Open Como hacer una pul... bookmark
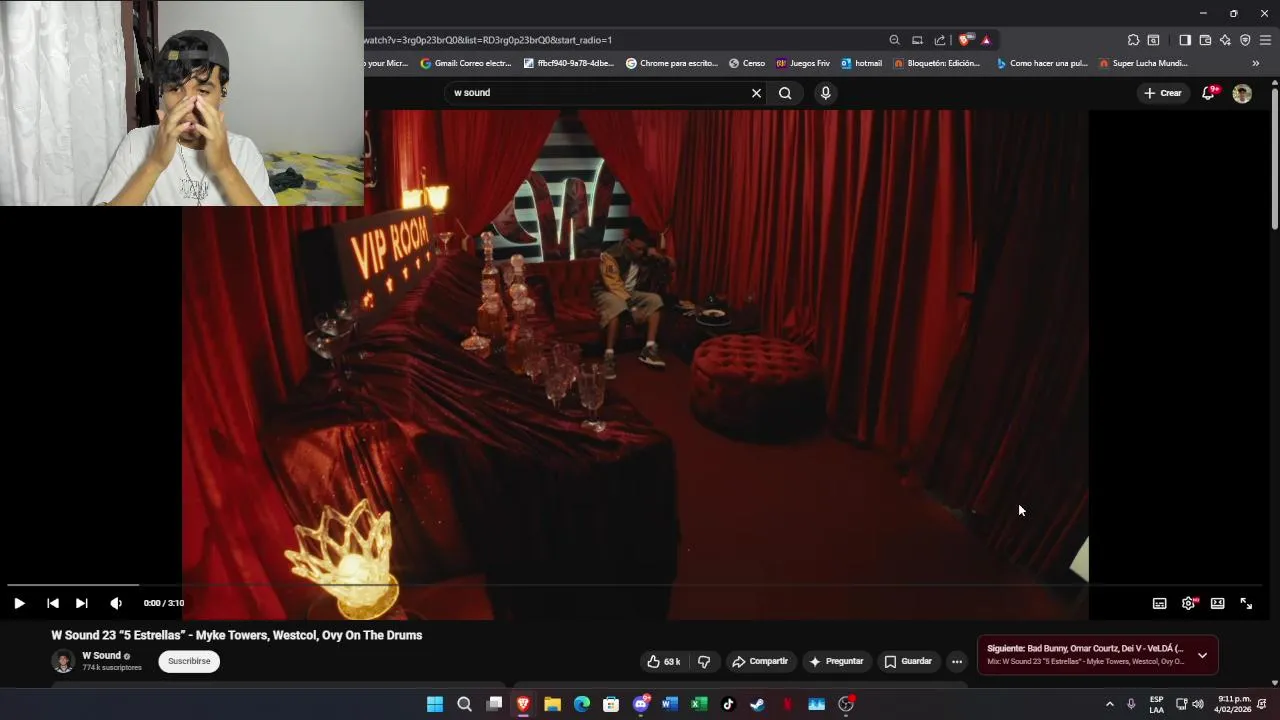 [x=1042, y=63]
